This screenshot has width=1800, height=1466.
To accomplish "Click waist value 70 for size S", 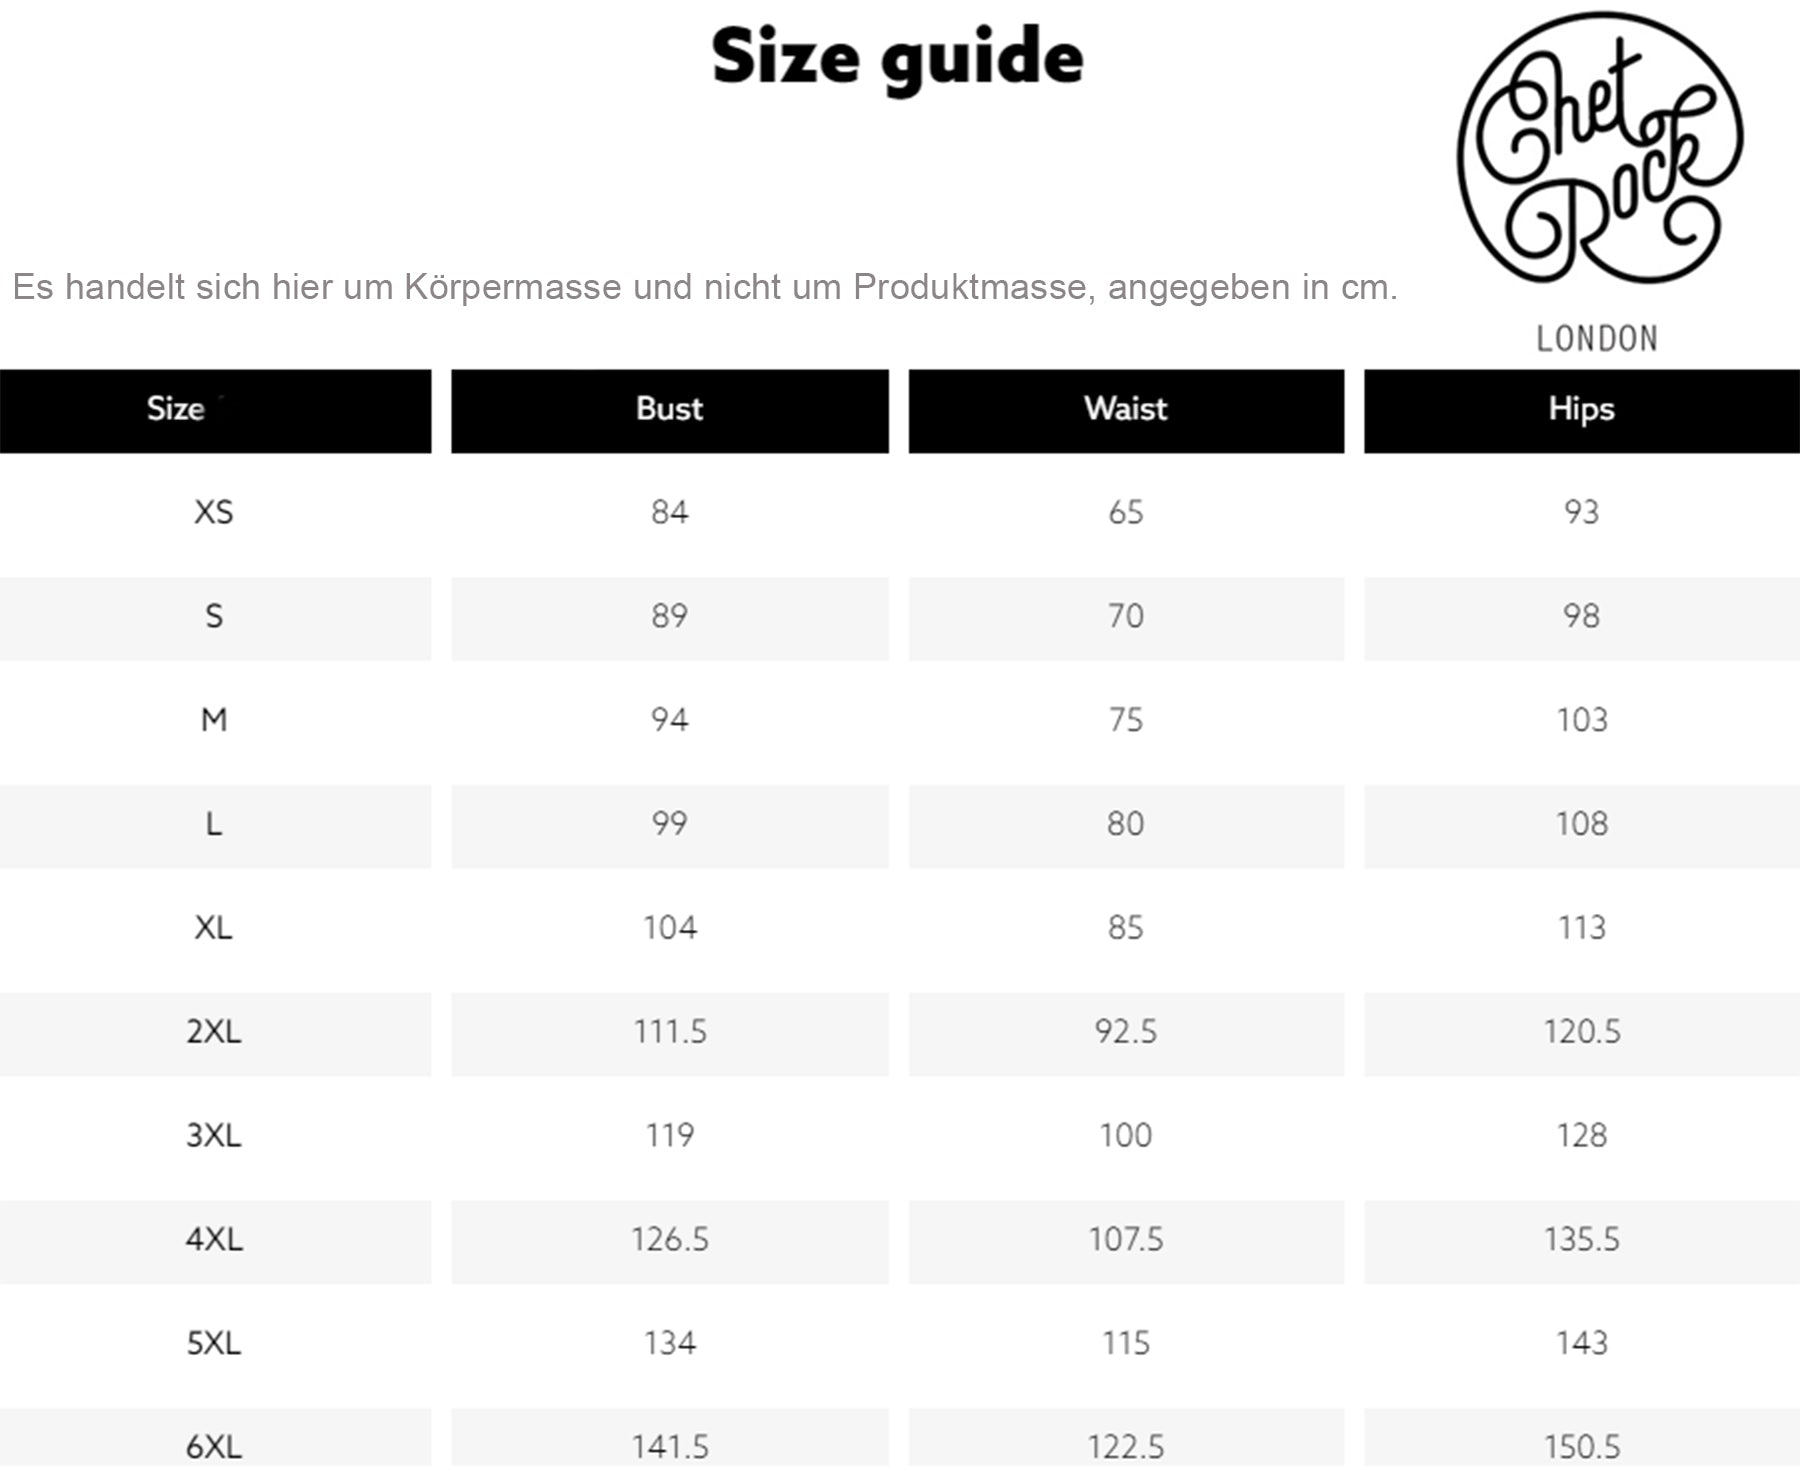I will [x=1125, y=616].
